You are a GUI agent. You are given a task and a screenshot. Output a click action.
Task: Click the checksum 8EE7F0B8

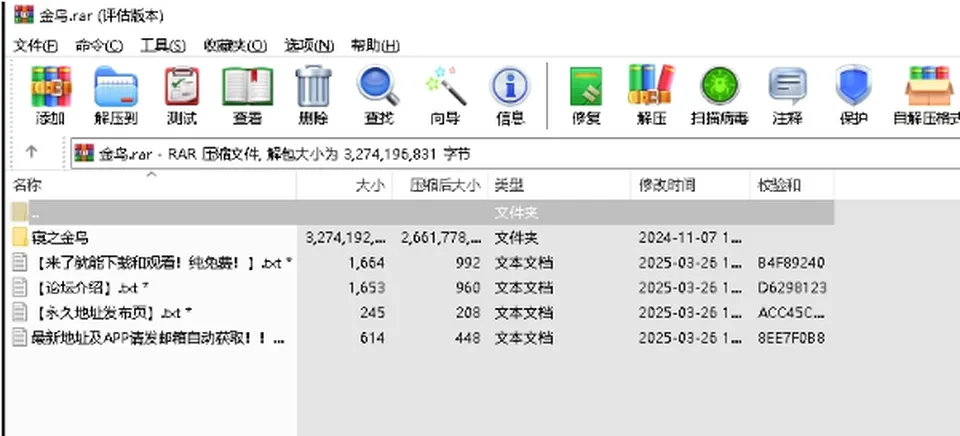coord(791,337)
